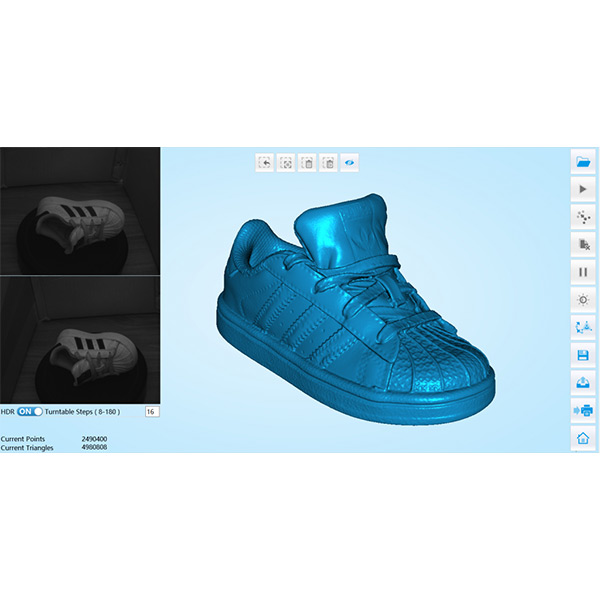Screen dimensions: 600x600
Task: Click the upper camera preview image
Action: pyautogui.click(x=80, y=211)
